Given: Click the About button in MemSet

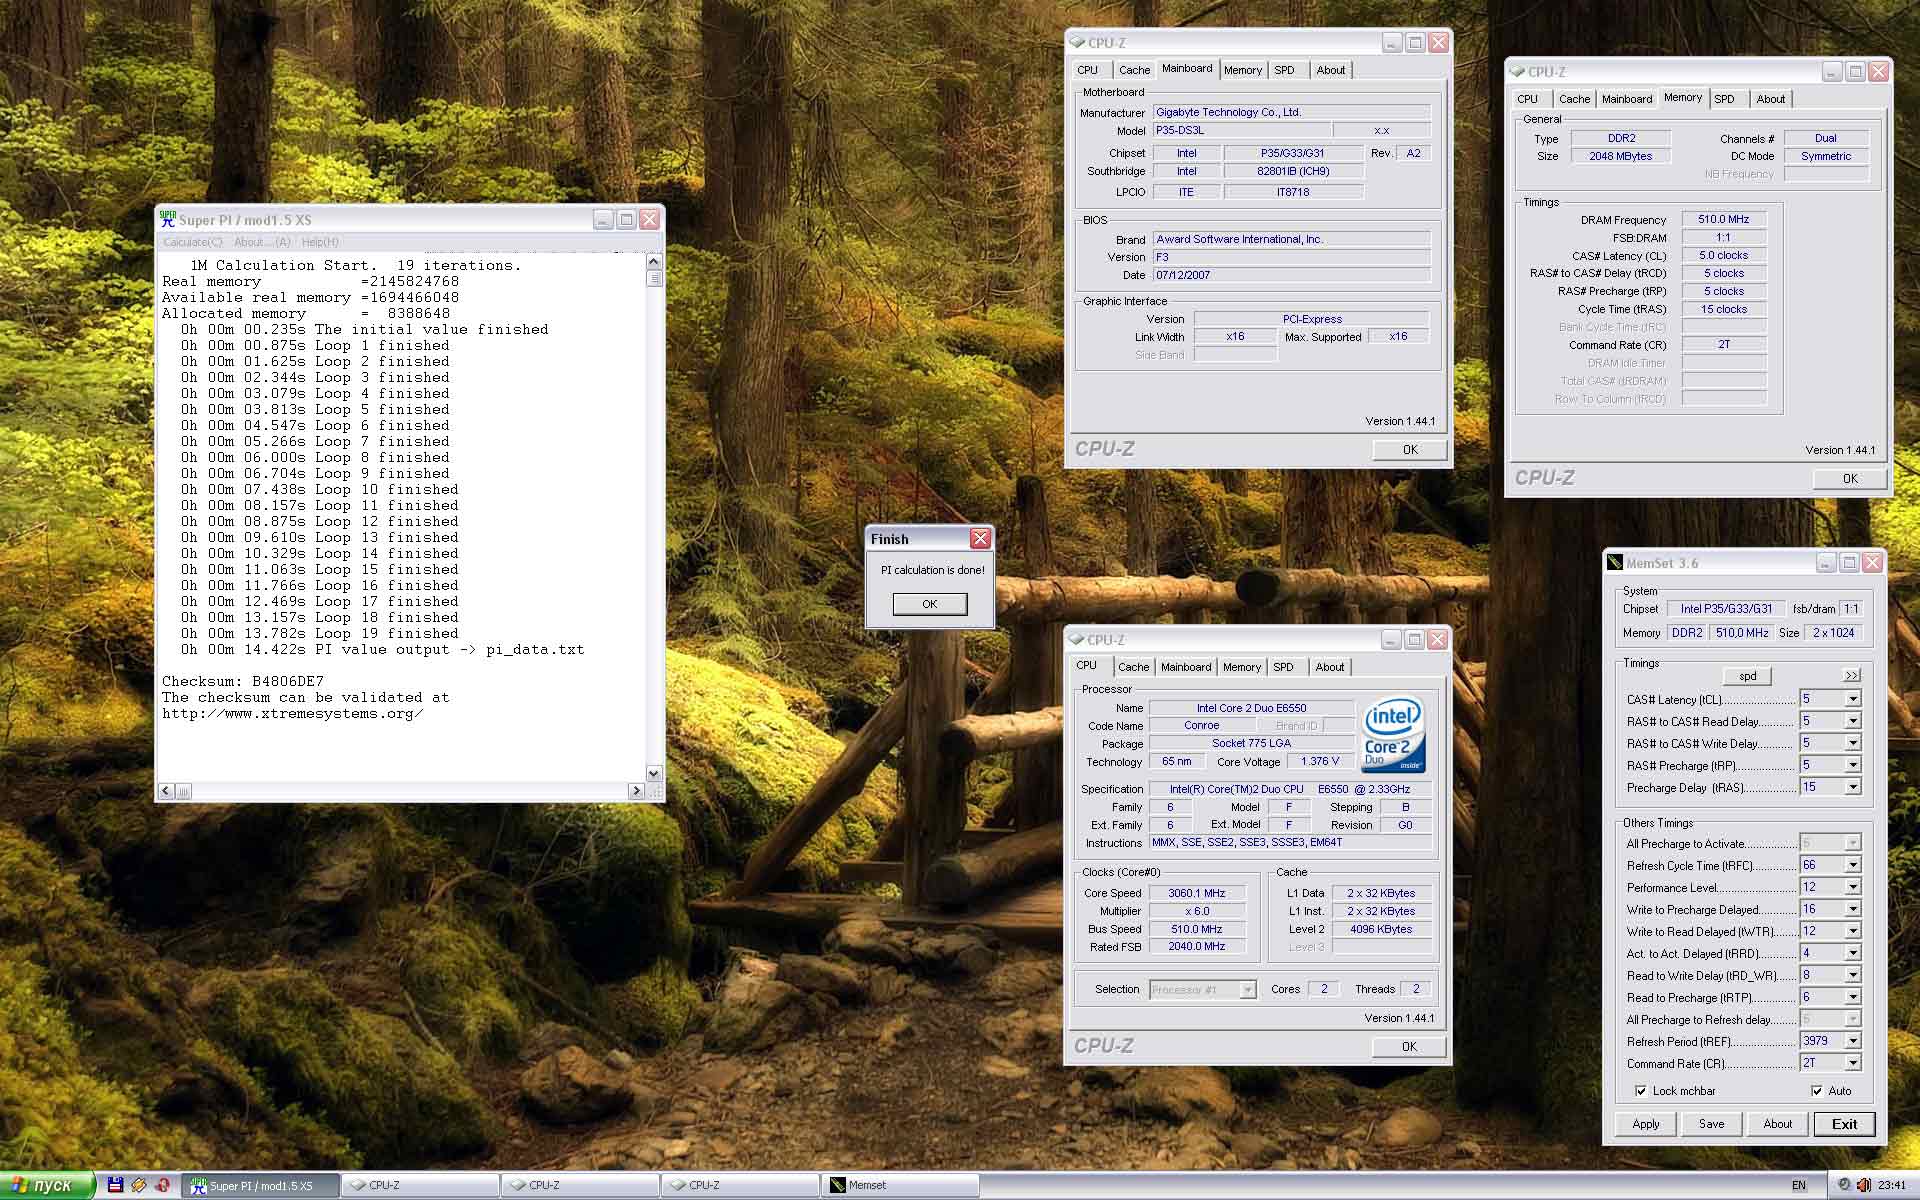Looking at the screenshot, I should click(x=1777, y=1124).
